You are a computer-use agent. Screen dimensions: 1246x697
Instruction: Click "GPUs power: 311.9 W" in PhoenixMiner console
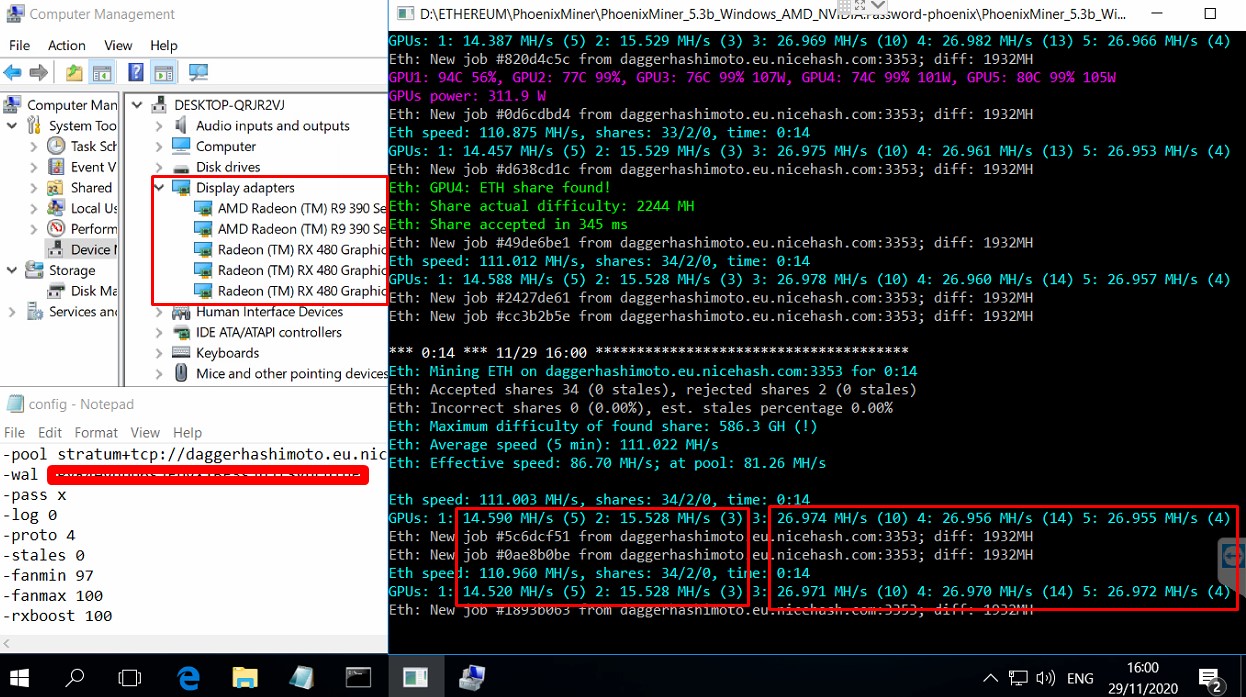[468, 96]
